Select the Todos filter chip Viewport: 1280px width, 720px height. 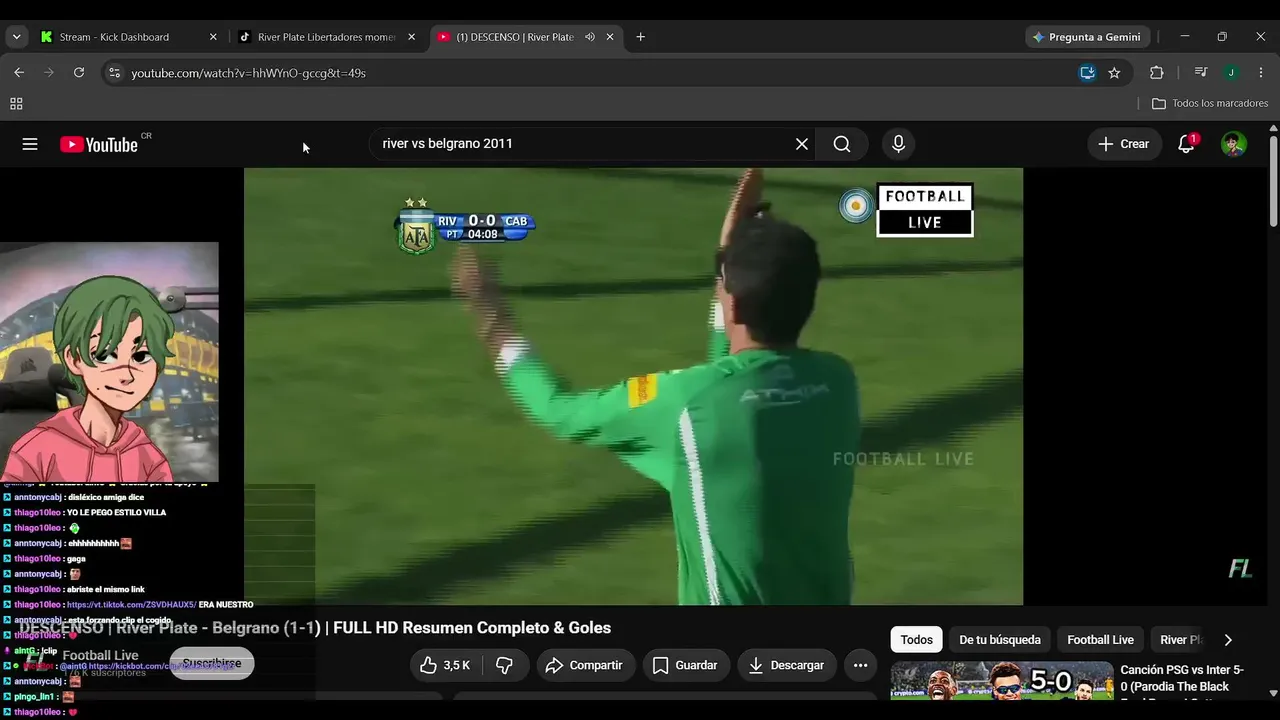pyautogui.click(x=916, y=640)
